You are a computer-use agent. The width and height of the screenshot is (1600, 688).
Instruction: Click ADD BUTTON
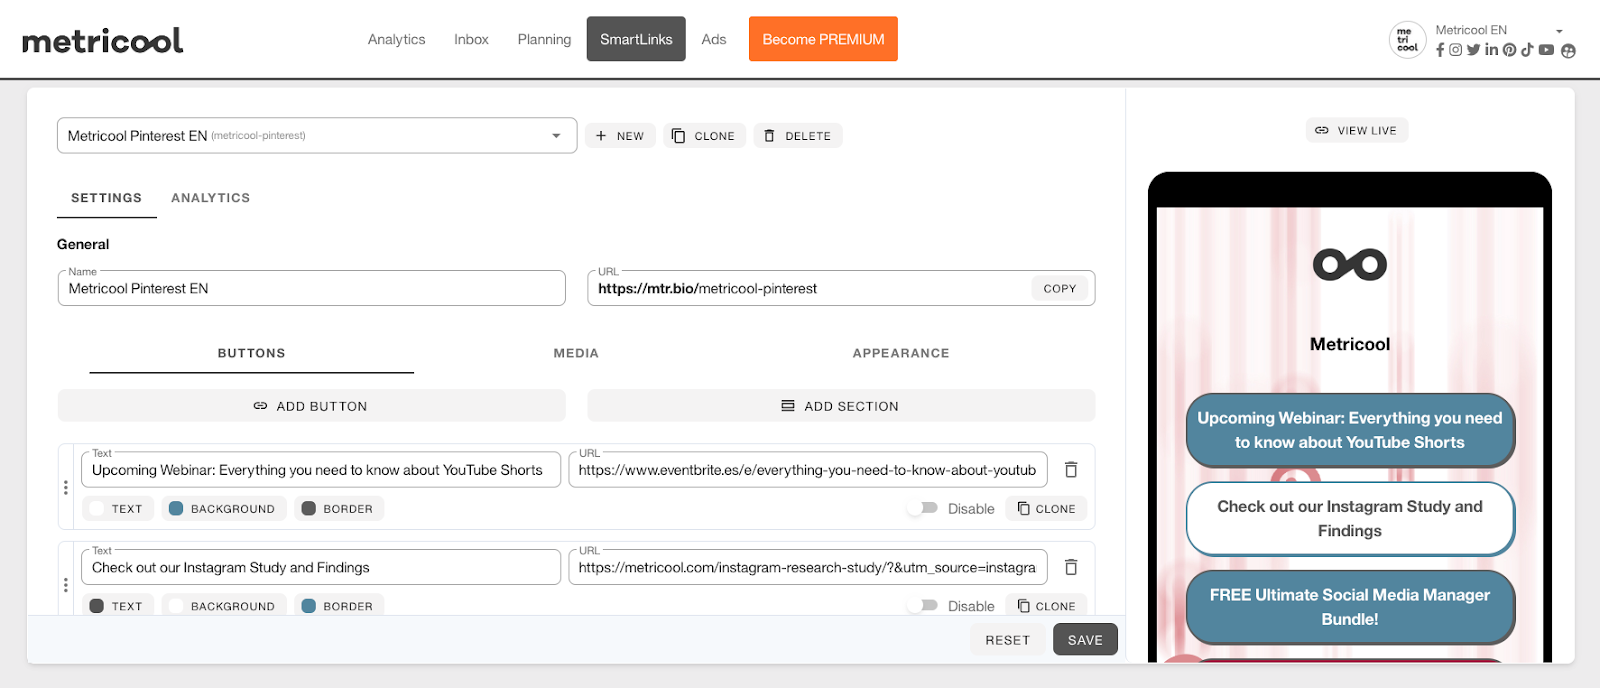point(311,406)
